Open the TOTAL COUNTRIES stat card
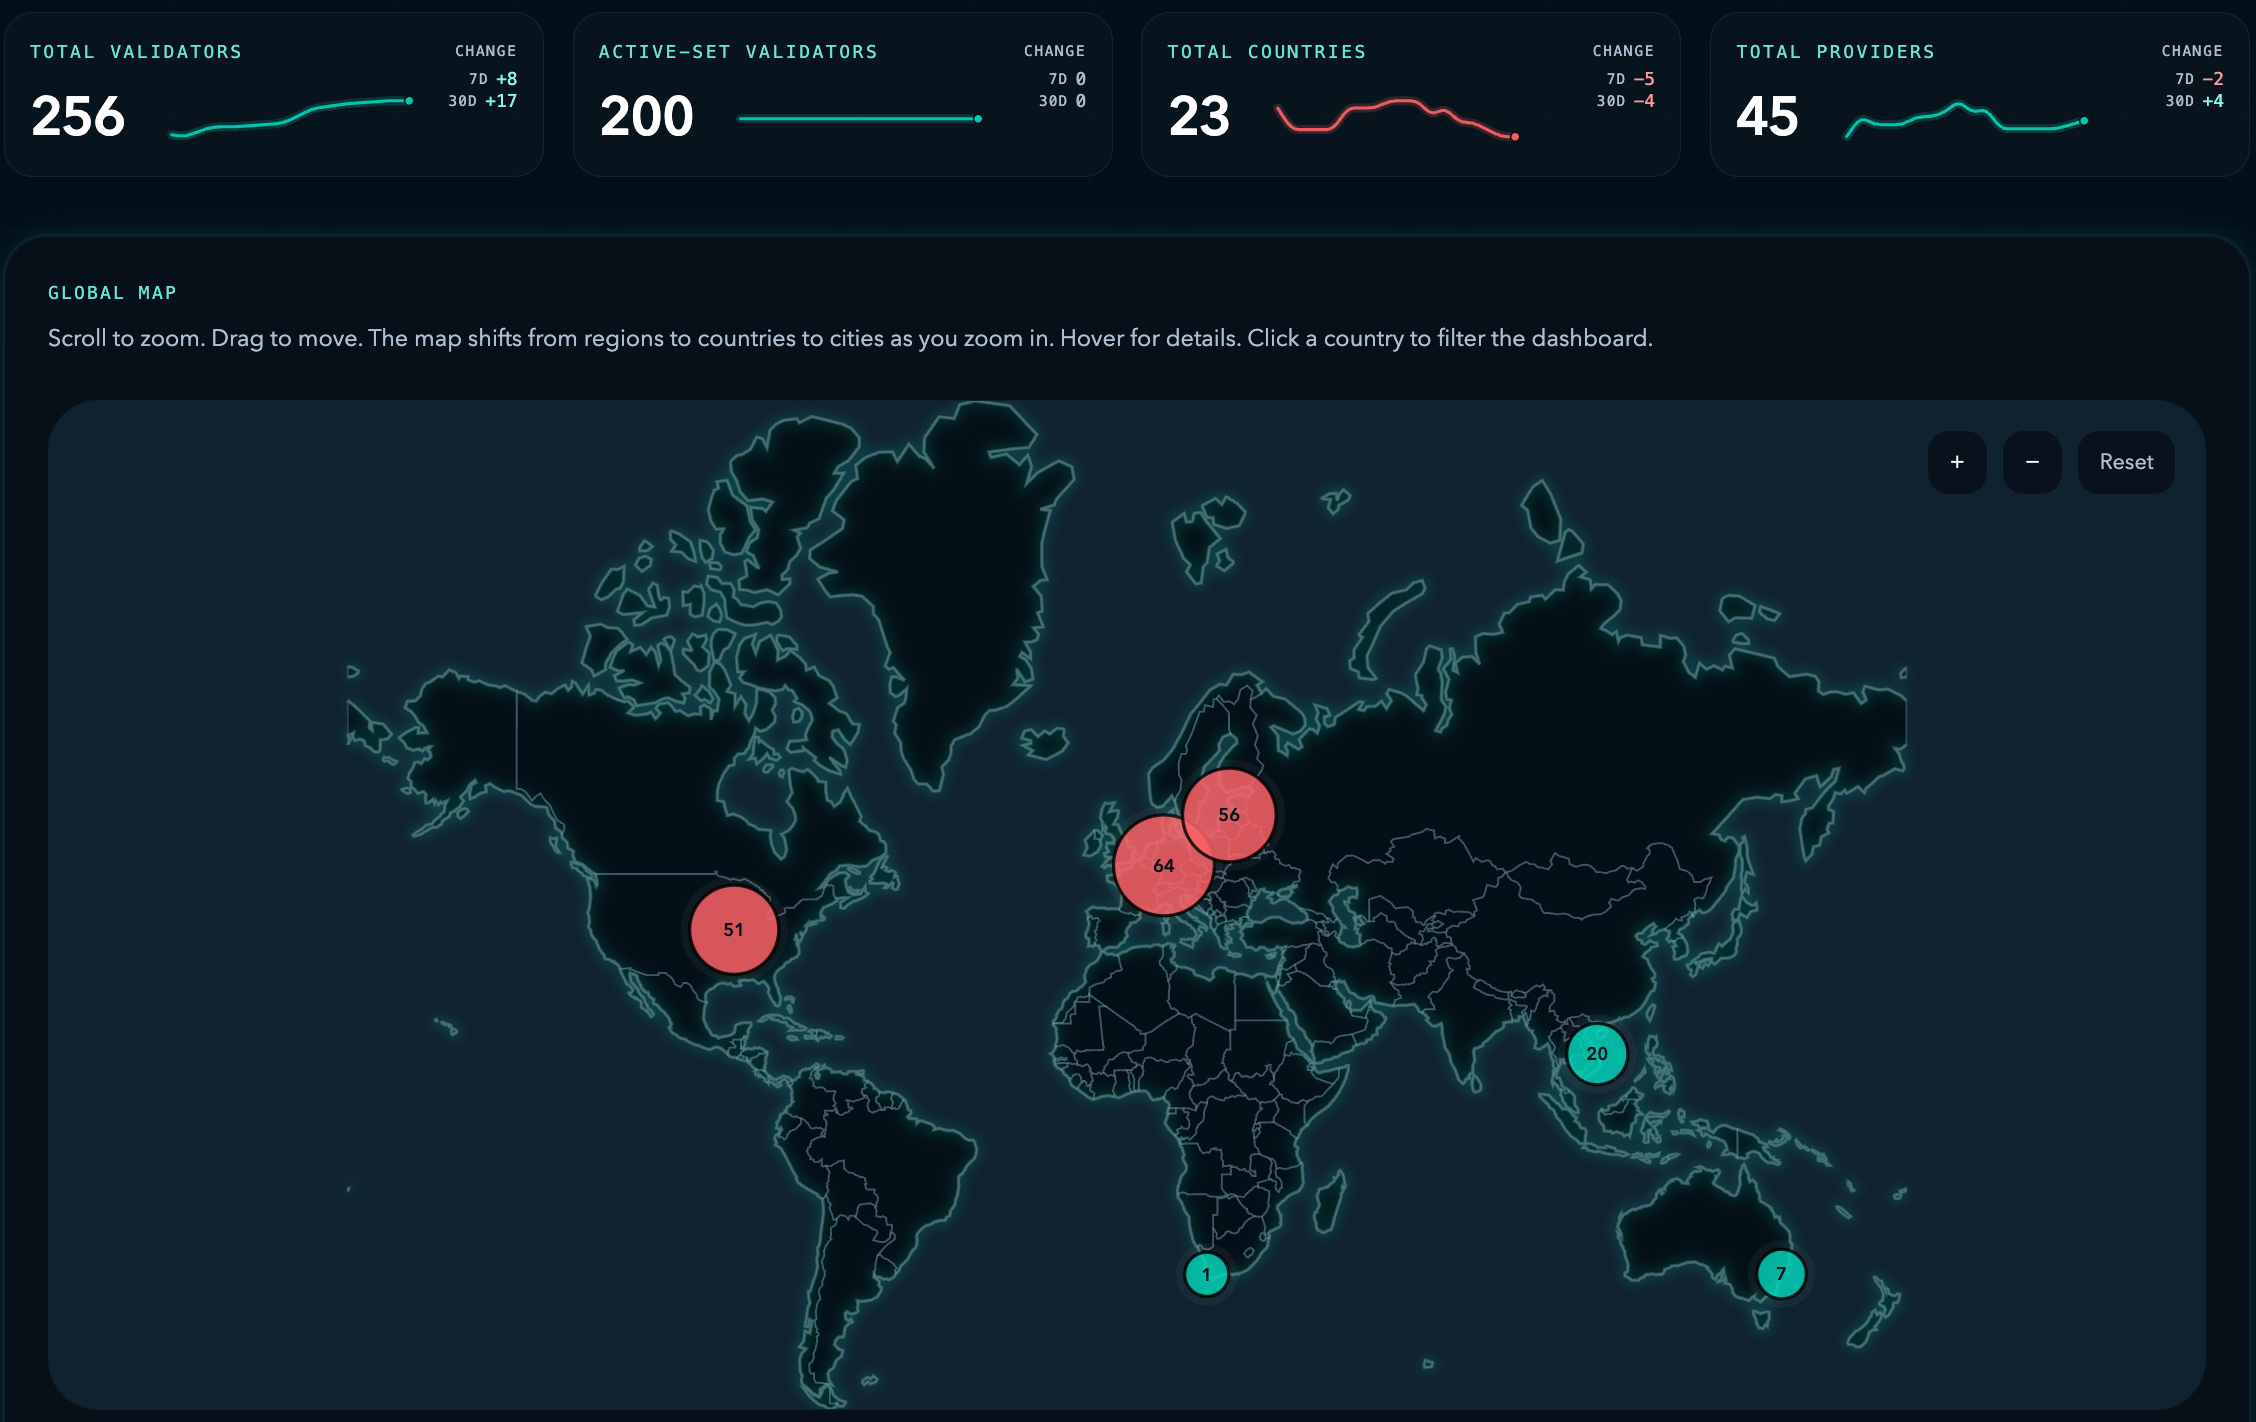Viewport: 2256px width, 1422px height. 1410,95
